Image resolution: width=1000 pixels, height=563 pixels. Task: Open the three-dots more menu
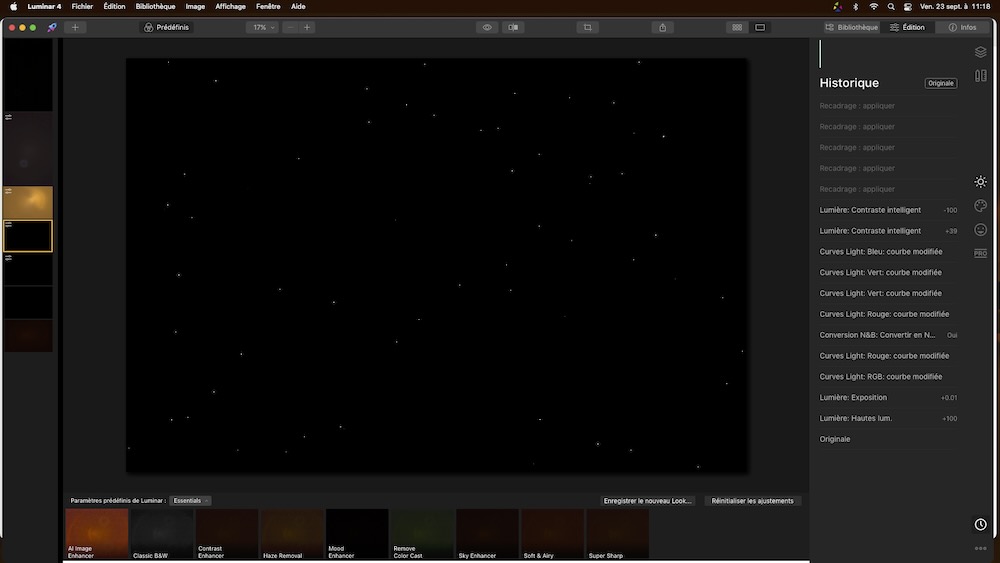pyautogui.click(x=980, y=548)
